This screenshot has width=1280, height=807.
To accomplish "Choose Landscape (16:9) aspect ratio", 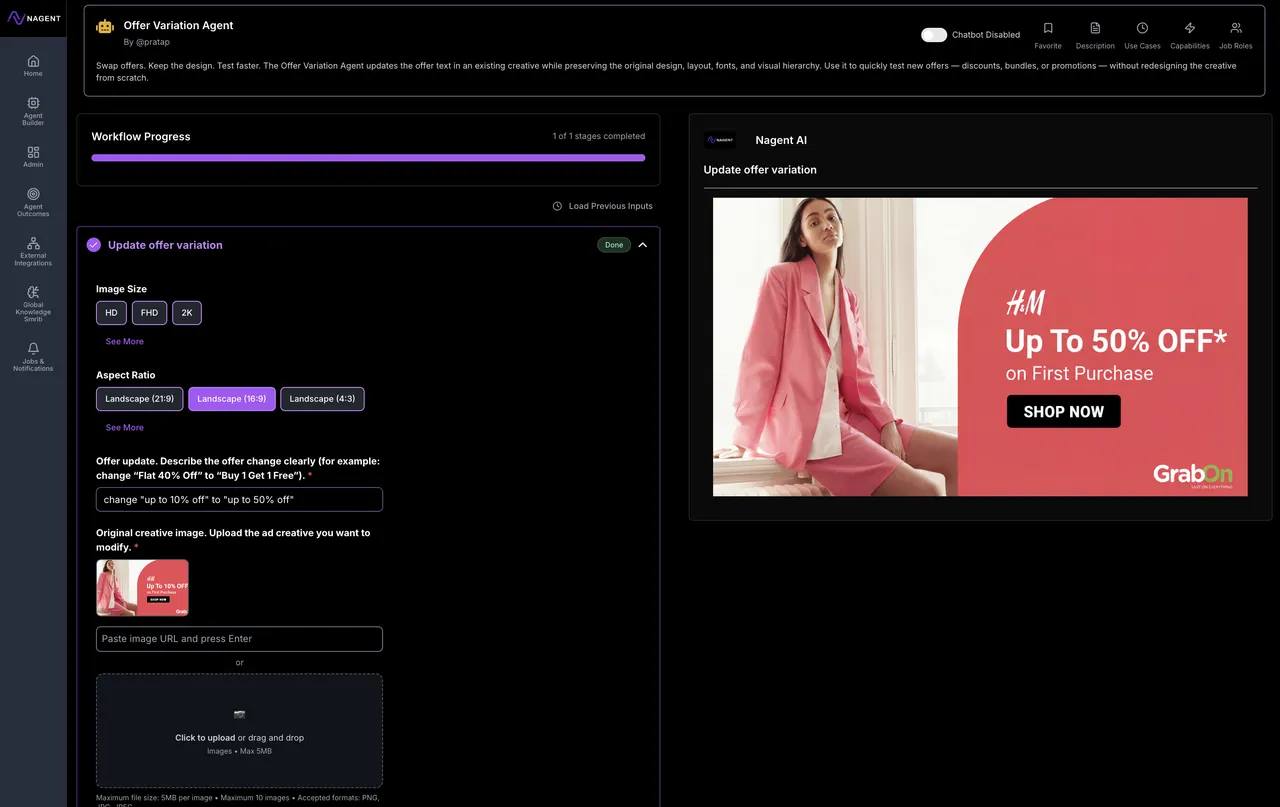I will 232,399.
